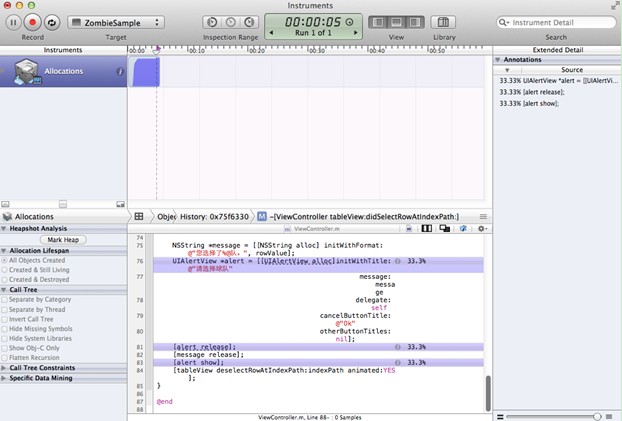Click middle small pane icon below instruments
This screenshot has width=622, height=421.
[63, 204]
